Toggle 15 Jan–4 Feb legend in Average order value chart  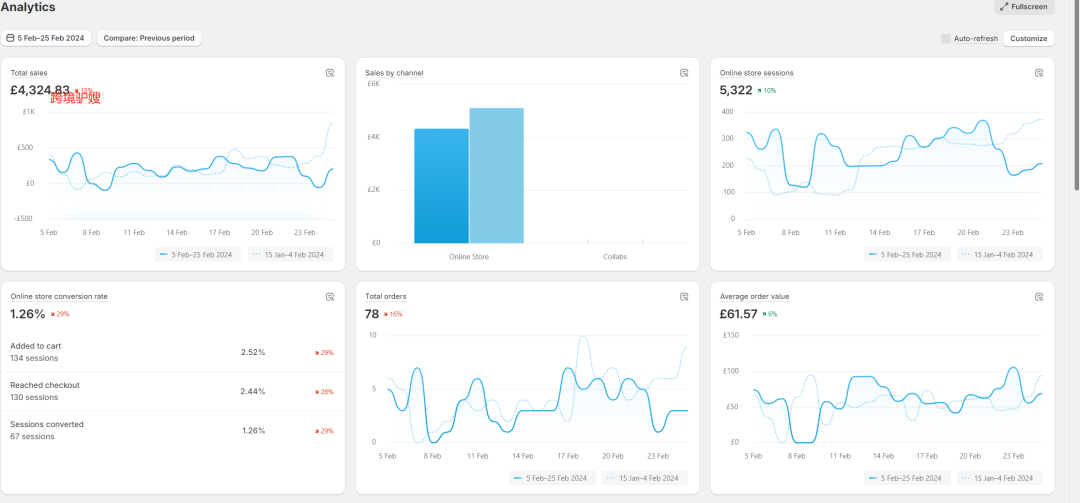coord(999,478)
